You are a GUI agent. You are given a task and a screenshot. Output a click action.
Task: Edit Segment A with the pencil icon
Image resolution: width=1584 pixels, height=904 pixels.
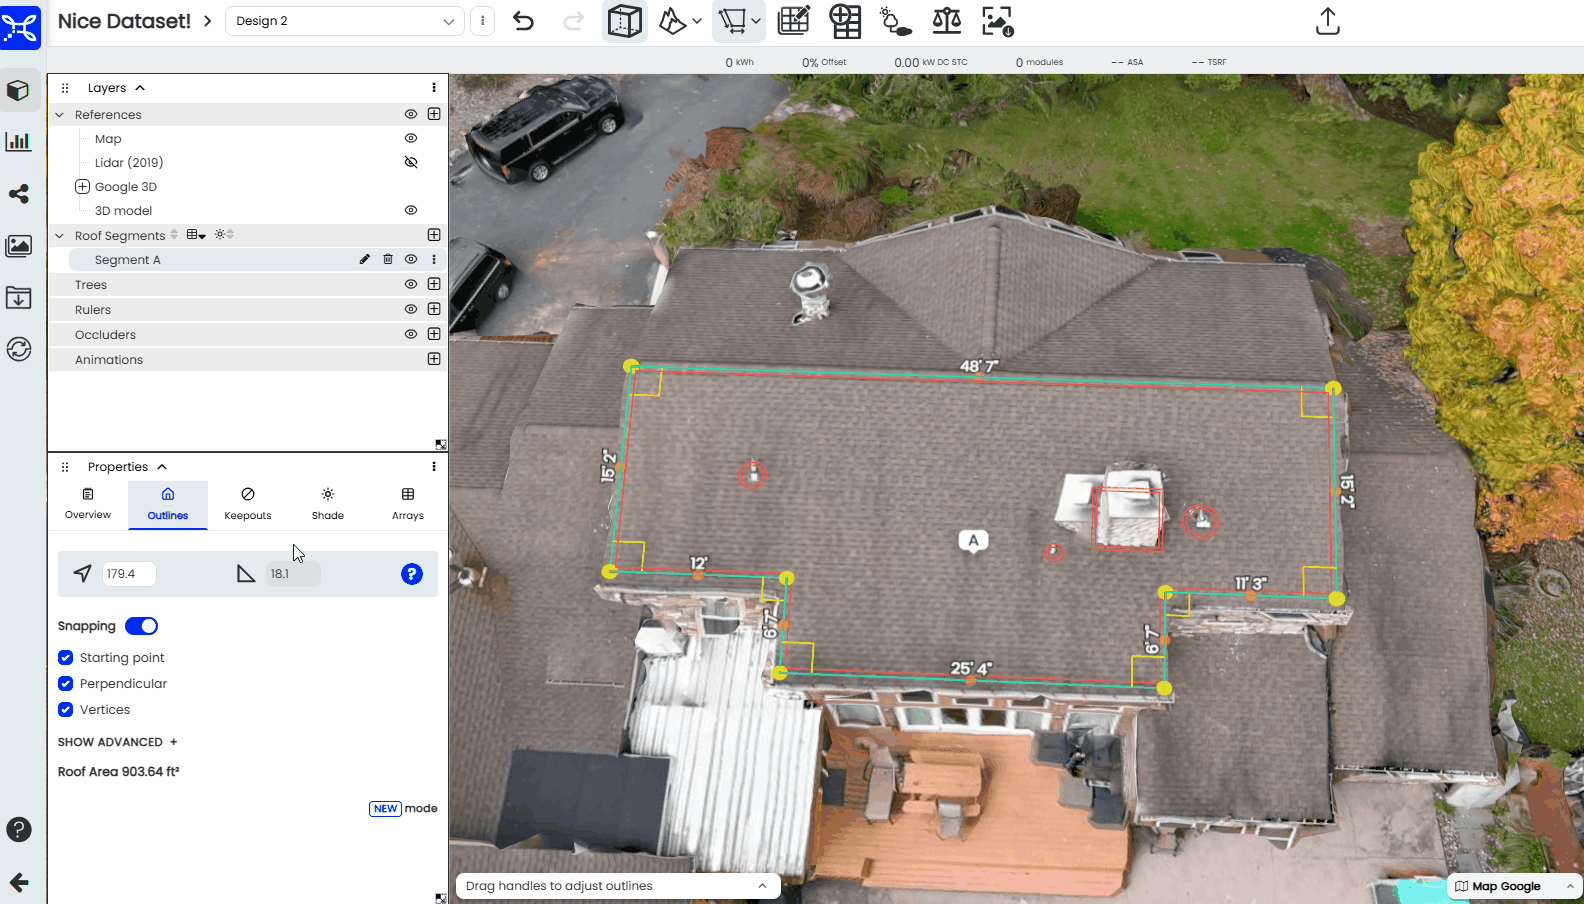[365, 259]
